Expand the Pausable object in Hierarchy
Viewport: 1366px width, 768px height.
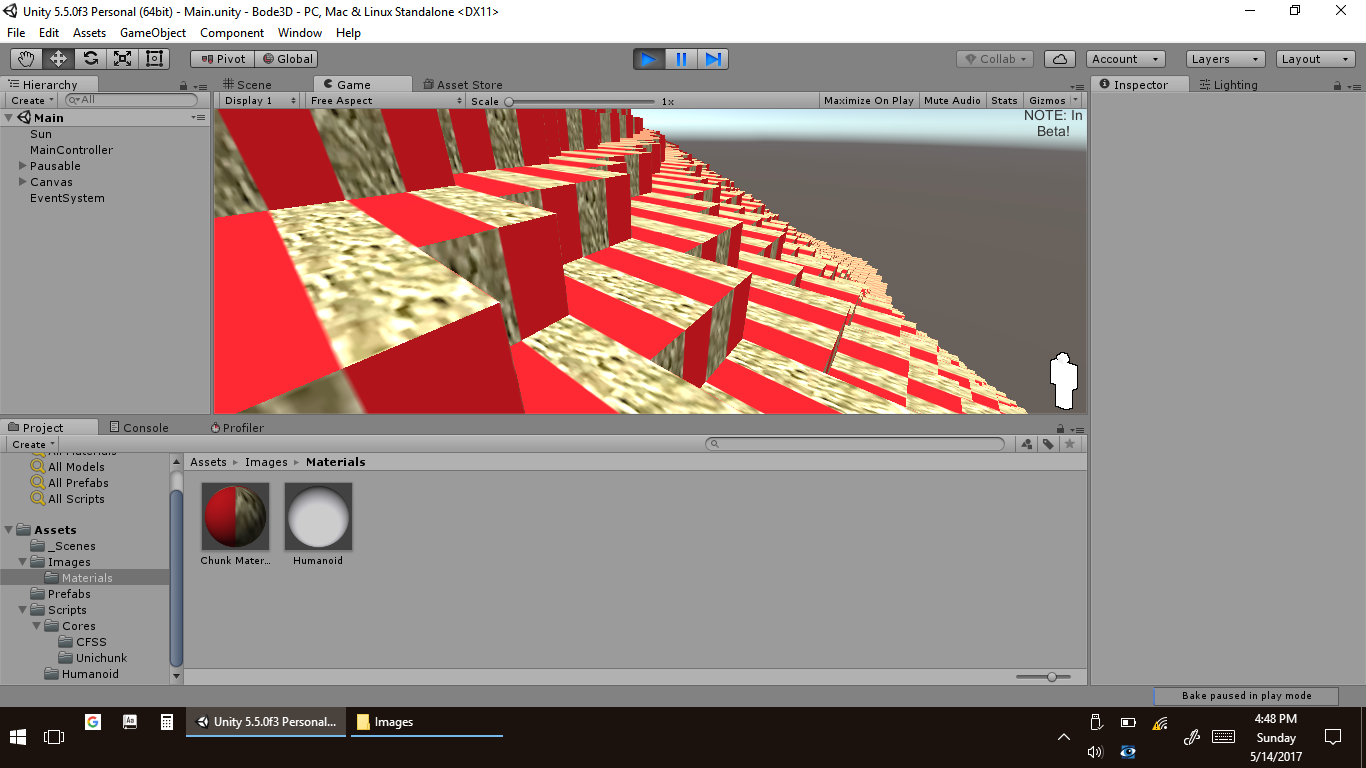pyautogui.click(x=23, y=166)
